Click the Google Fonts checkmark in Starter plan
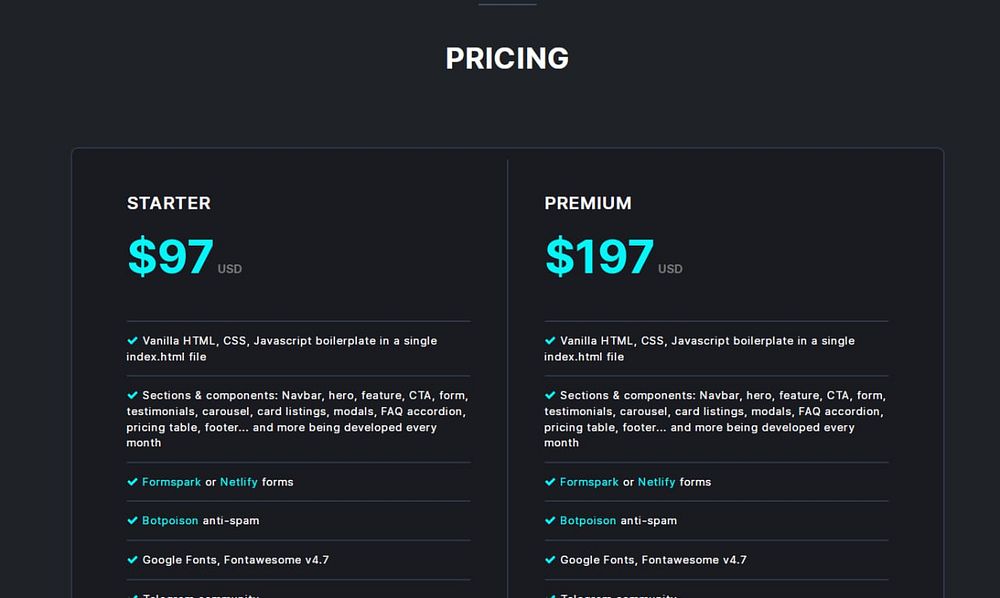Viewport: 1000px width, 598px height. click(132, 560)
